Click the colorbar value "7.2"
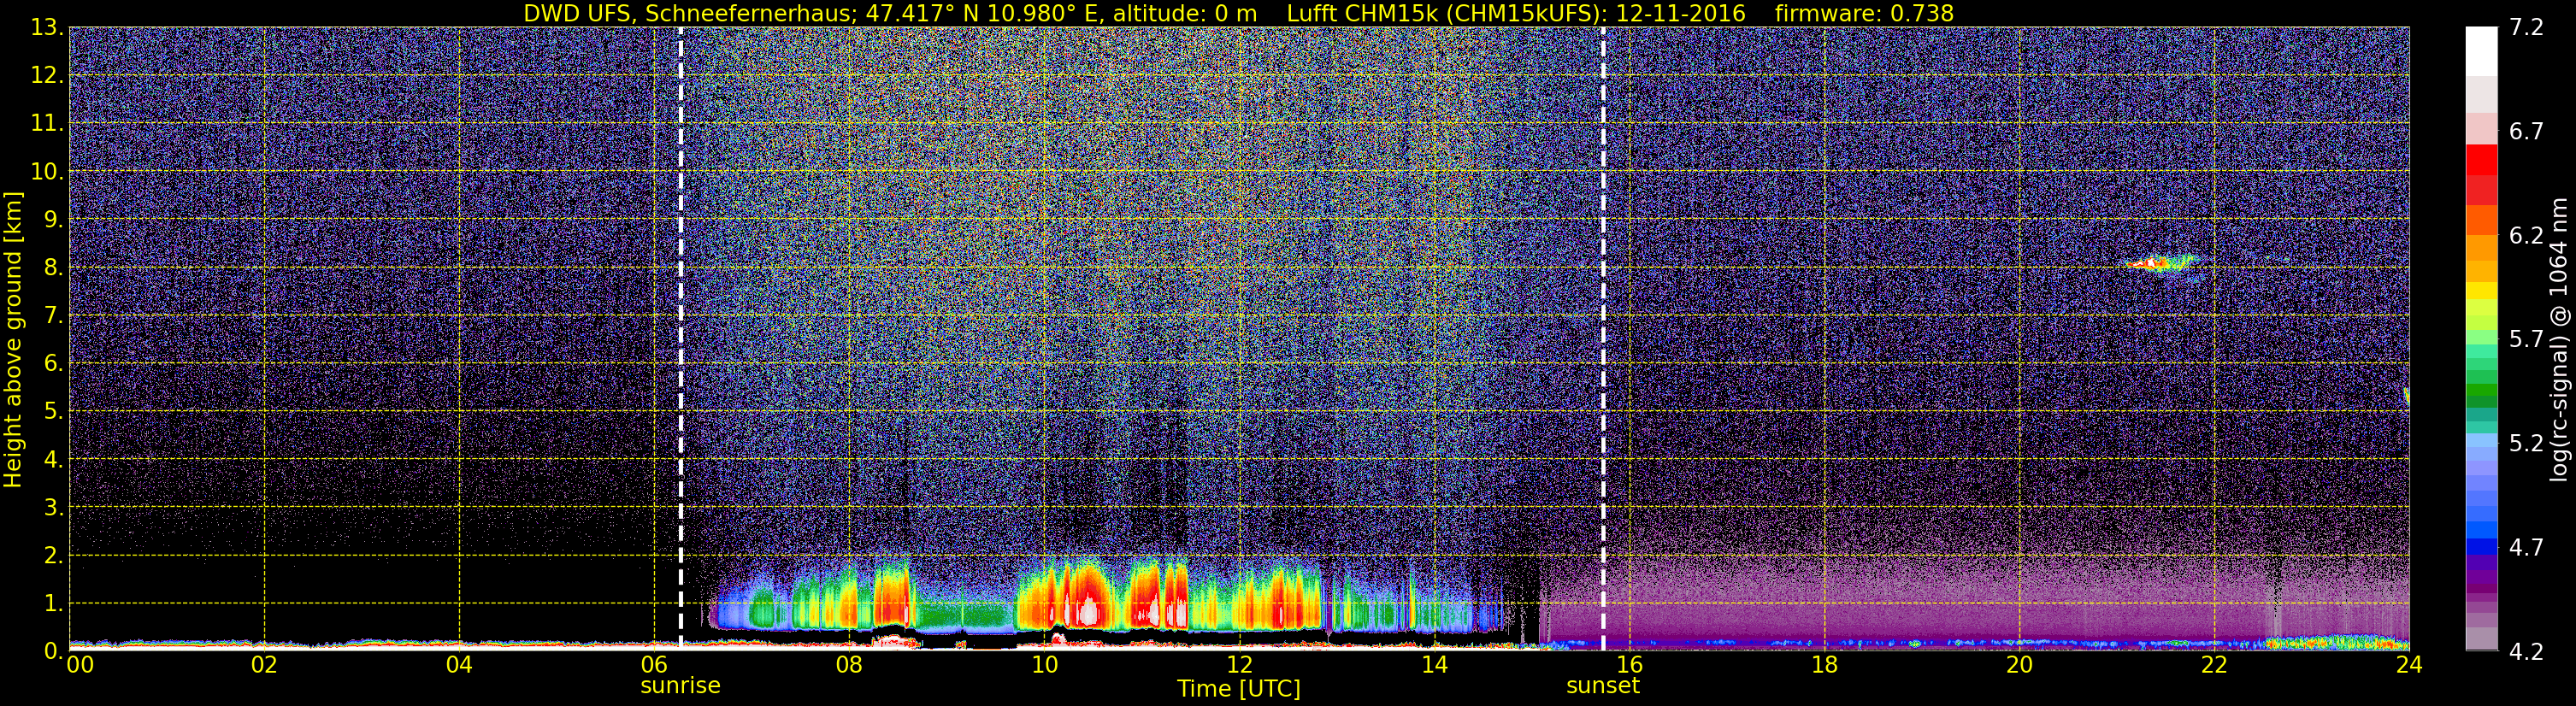This screenshot has width=2576, height=706. click(2526, 28)
